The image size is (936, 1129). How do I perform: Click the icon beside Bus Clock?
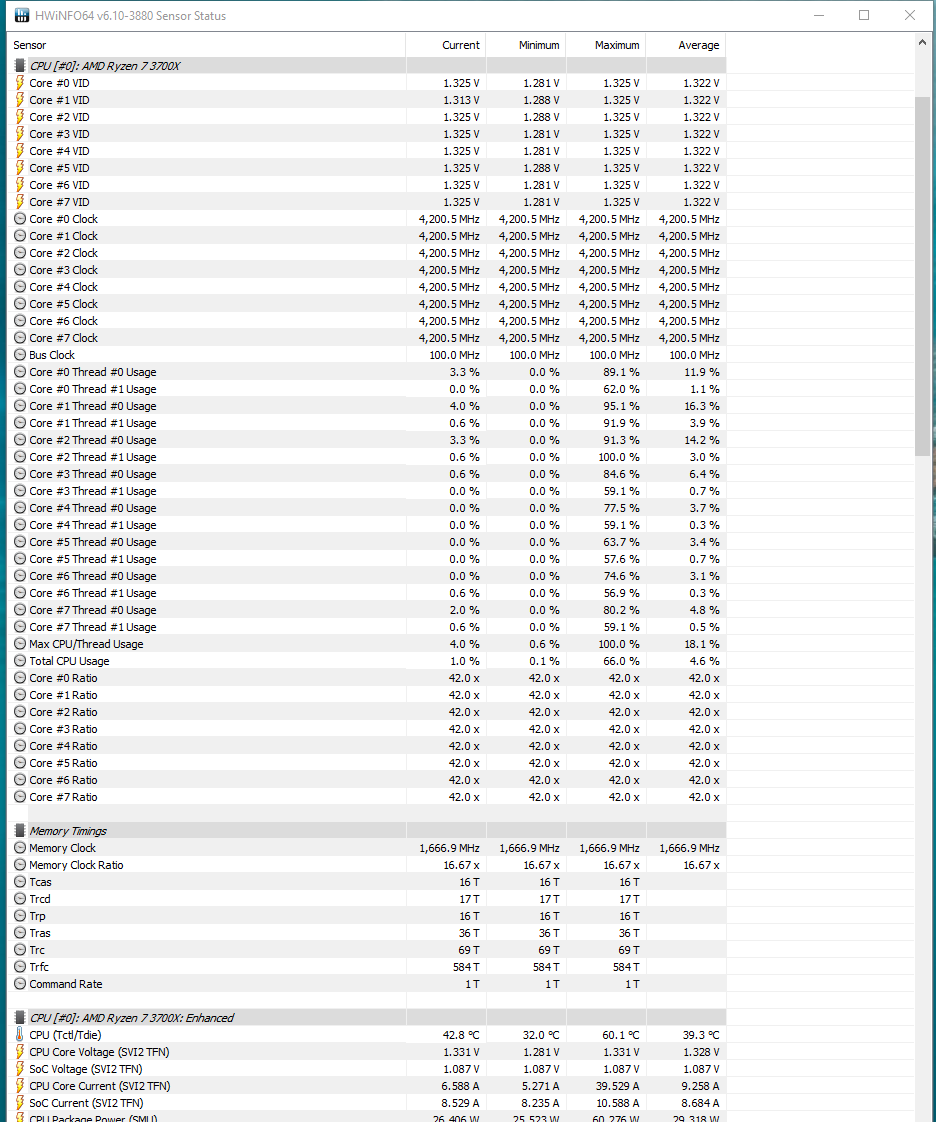coord(20,355)
